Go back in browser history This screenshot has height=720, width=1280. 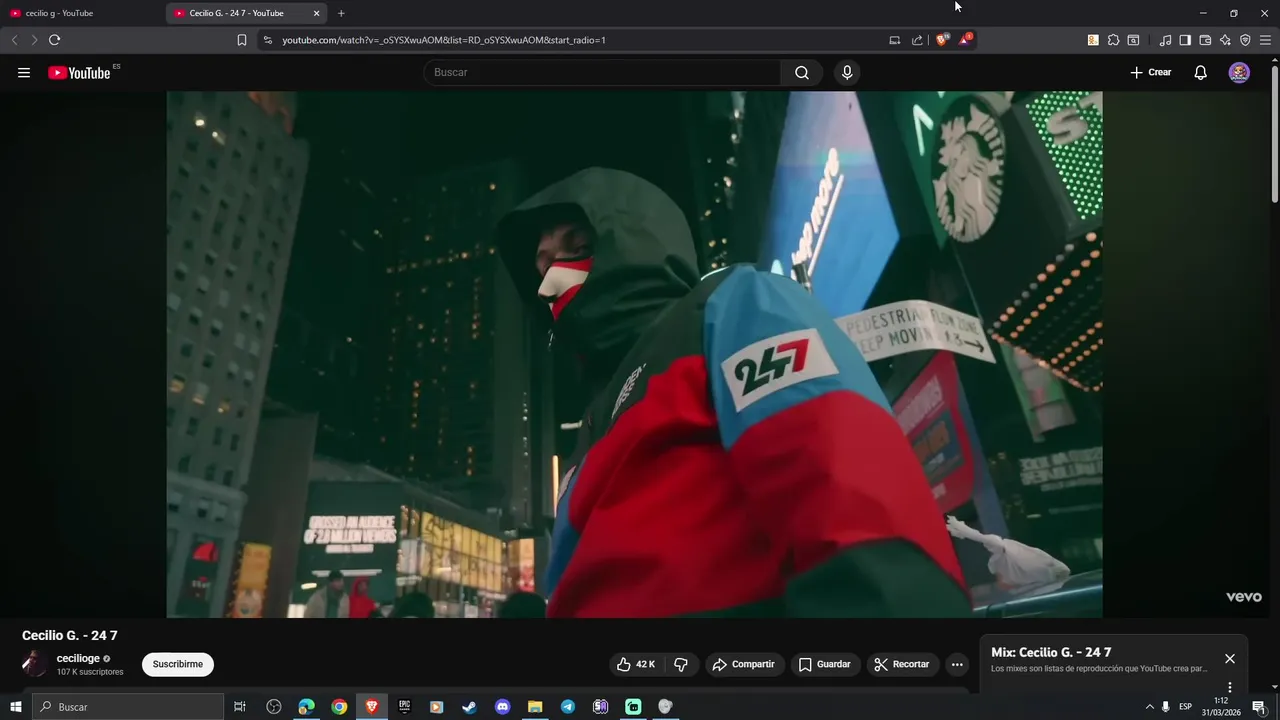[x=14, y=40]
